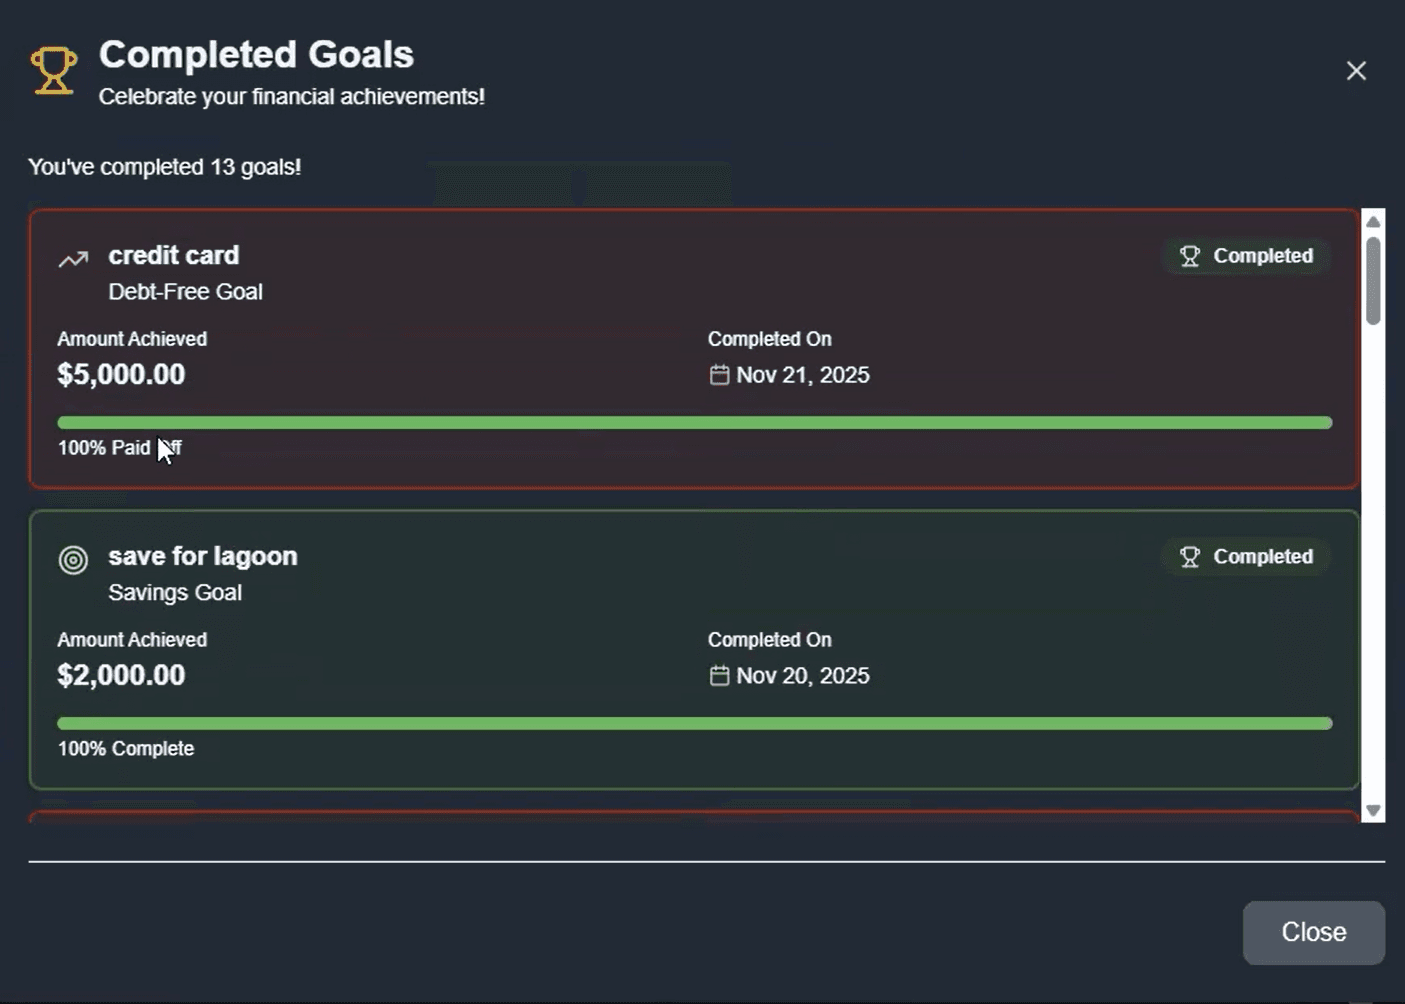Select the trending arrow icon on credit card goal
The width and height of the screenshot is (1405, 1004).
(x=71, y=258)
